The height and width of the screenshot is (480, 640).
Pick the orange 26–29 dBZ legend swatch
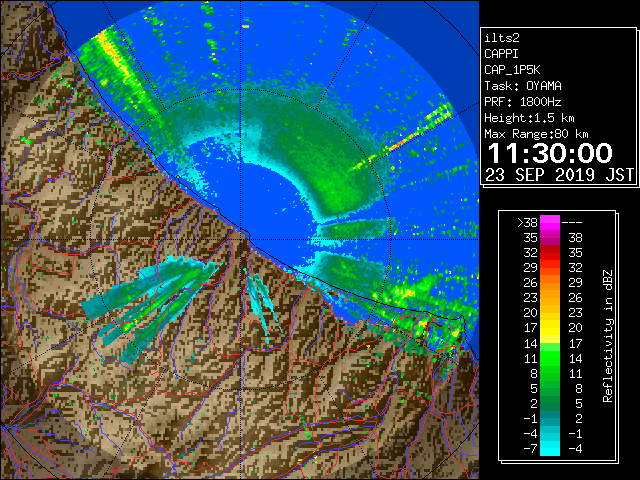click(x=550, y=283)
